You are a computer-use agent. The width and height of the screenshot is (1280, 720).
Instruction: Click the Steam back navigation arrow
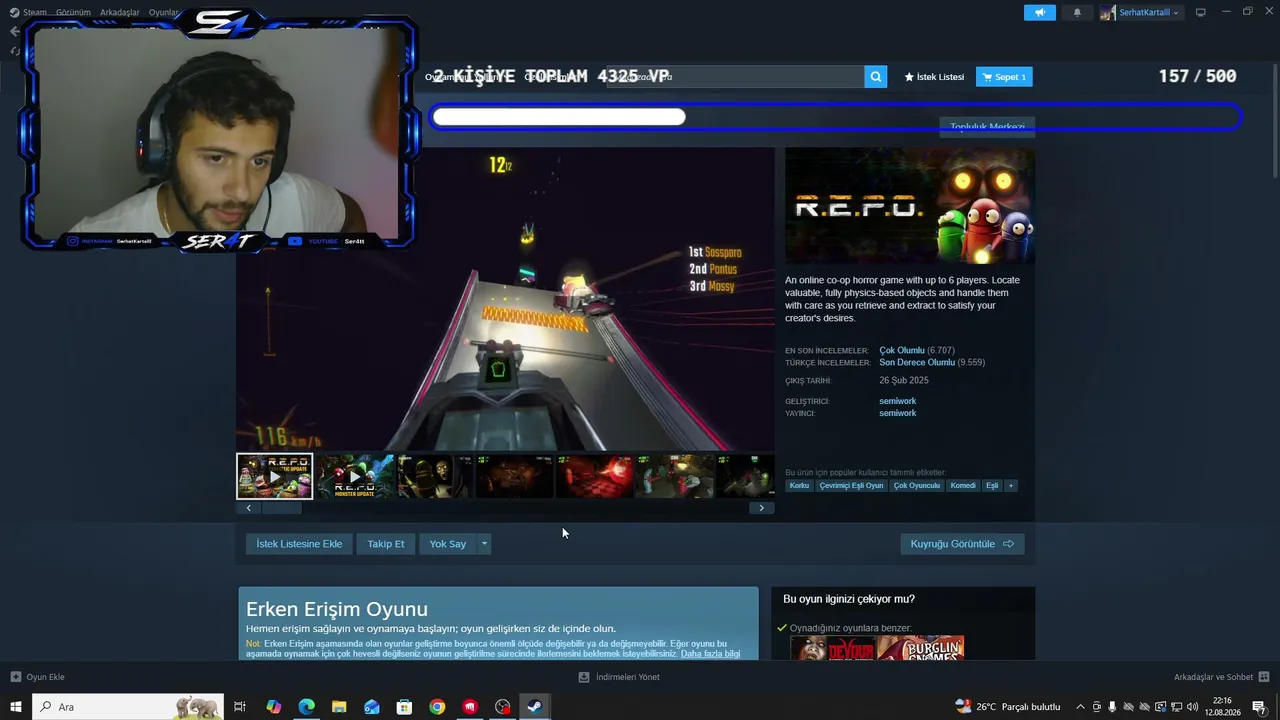[x=14, y=31]
